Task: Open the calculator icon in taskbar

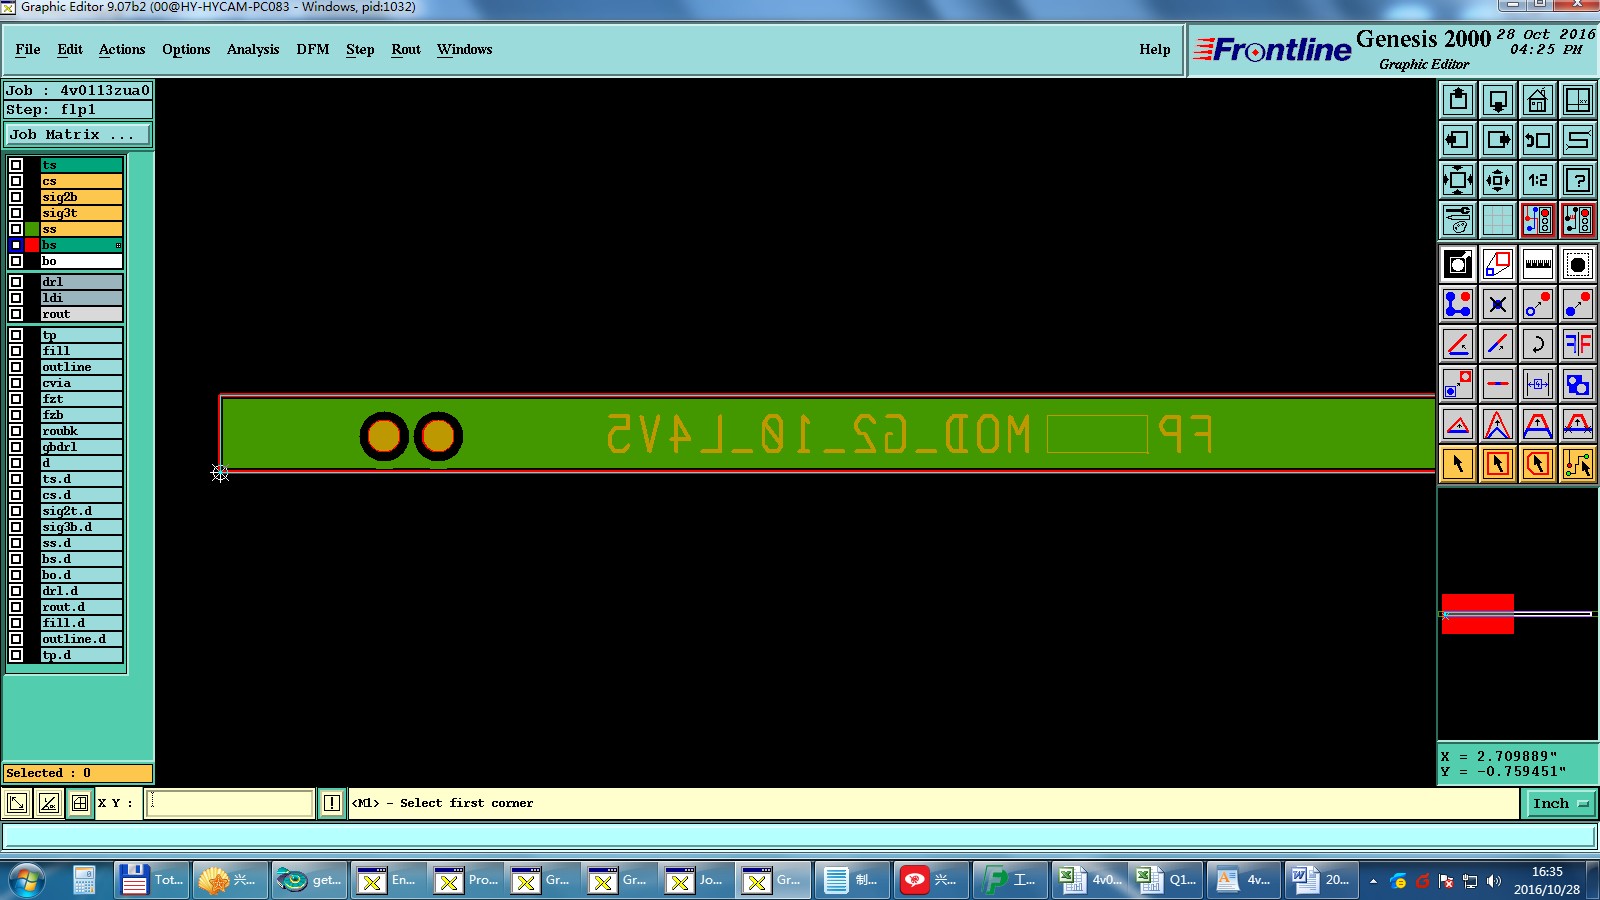Action: pos(85,880)
